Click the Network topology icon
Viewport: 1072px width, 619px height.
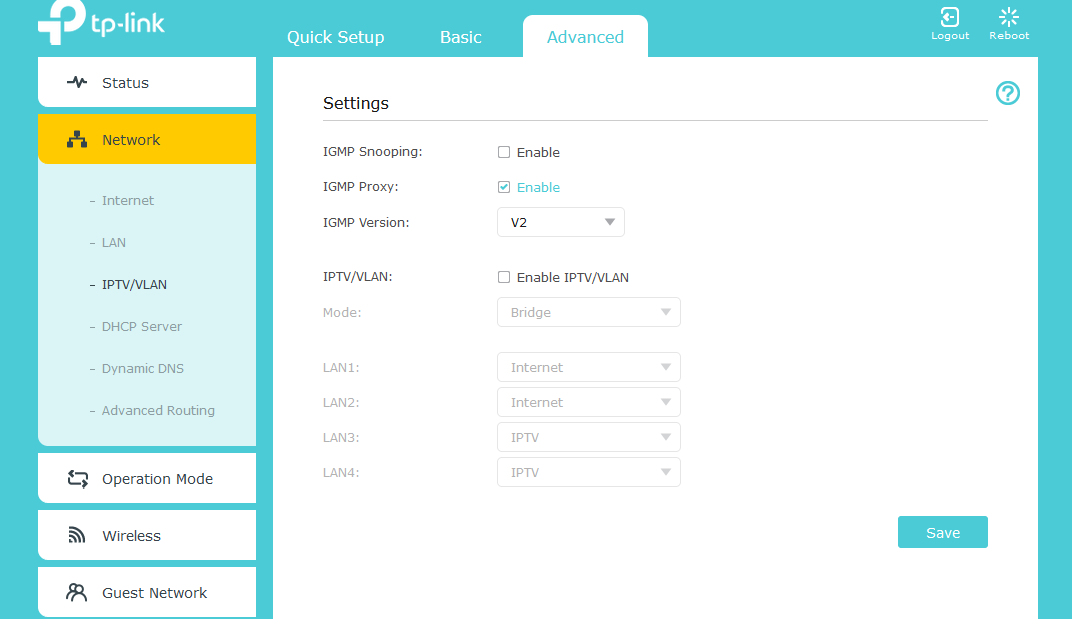point(77,140)
